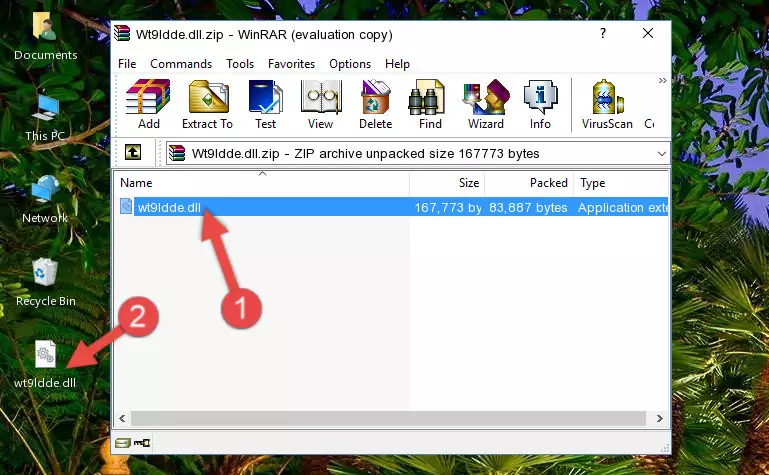Launch the Wizard toolbar icon
769x475 pixels.
coord(486,104)
